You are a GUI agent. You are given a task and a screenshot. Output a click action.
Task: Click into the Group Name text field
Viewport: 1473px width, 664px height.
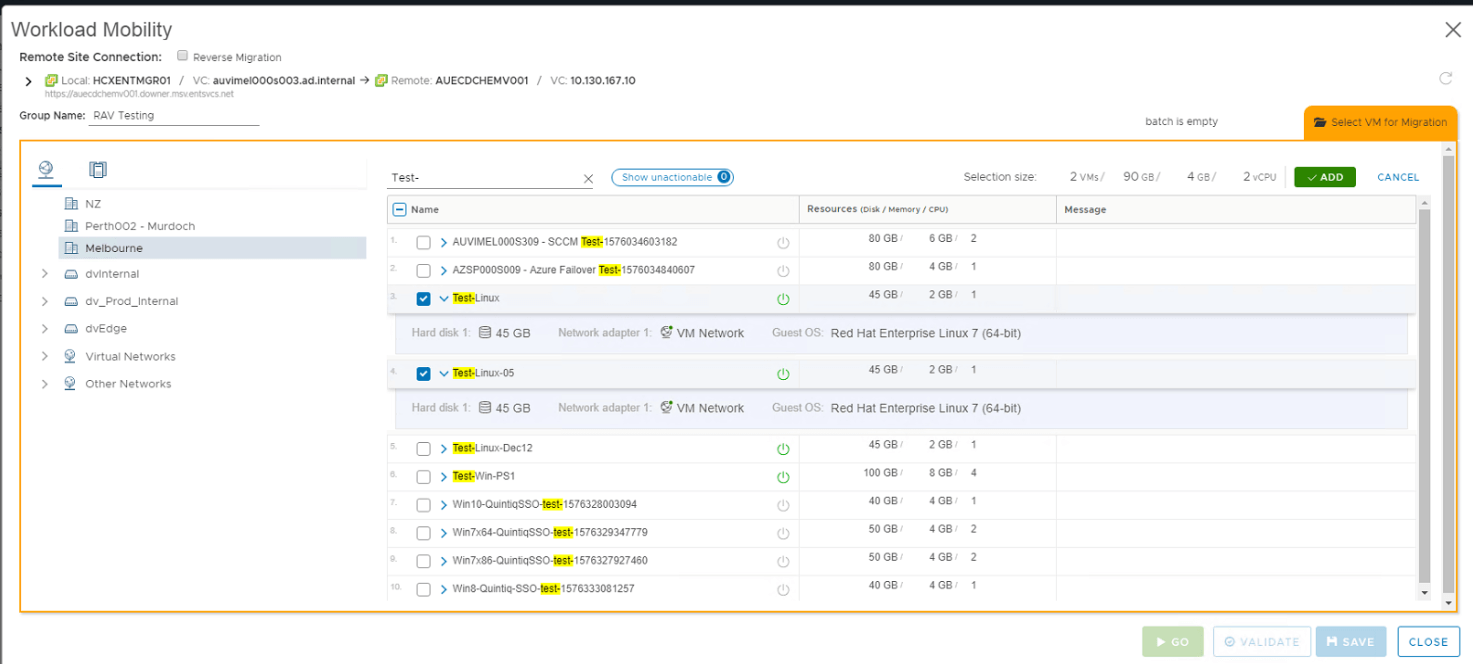click(173, 116)
